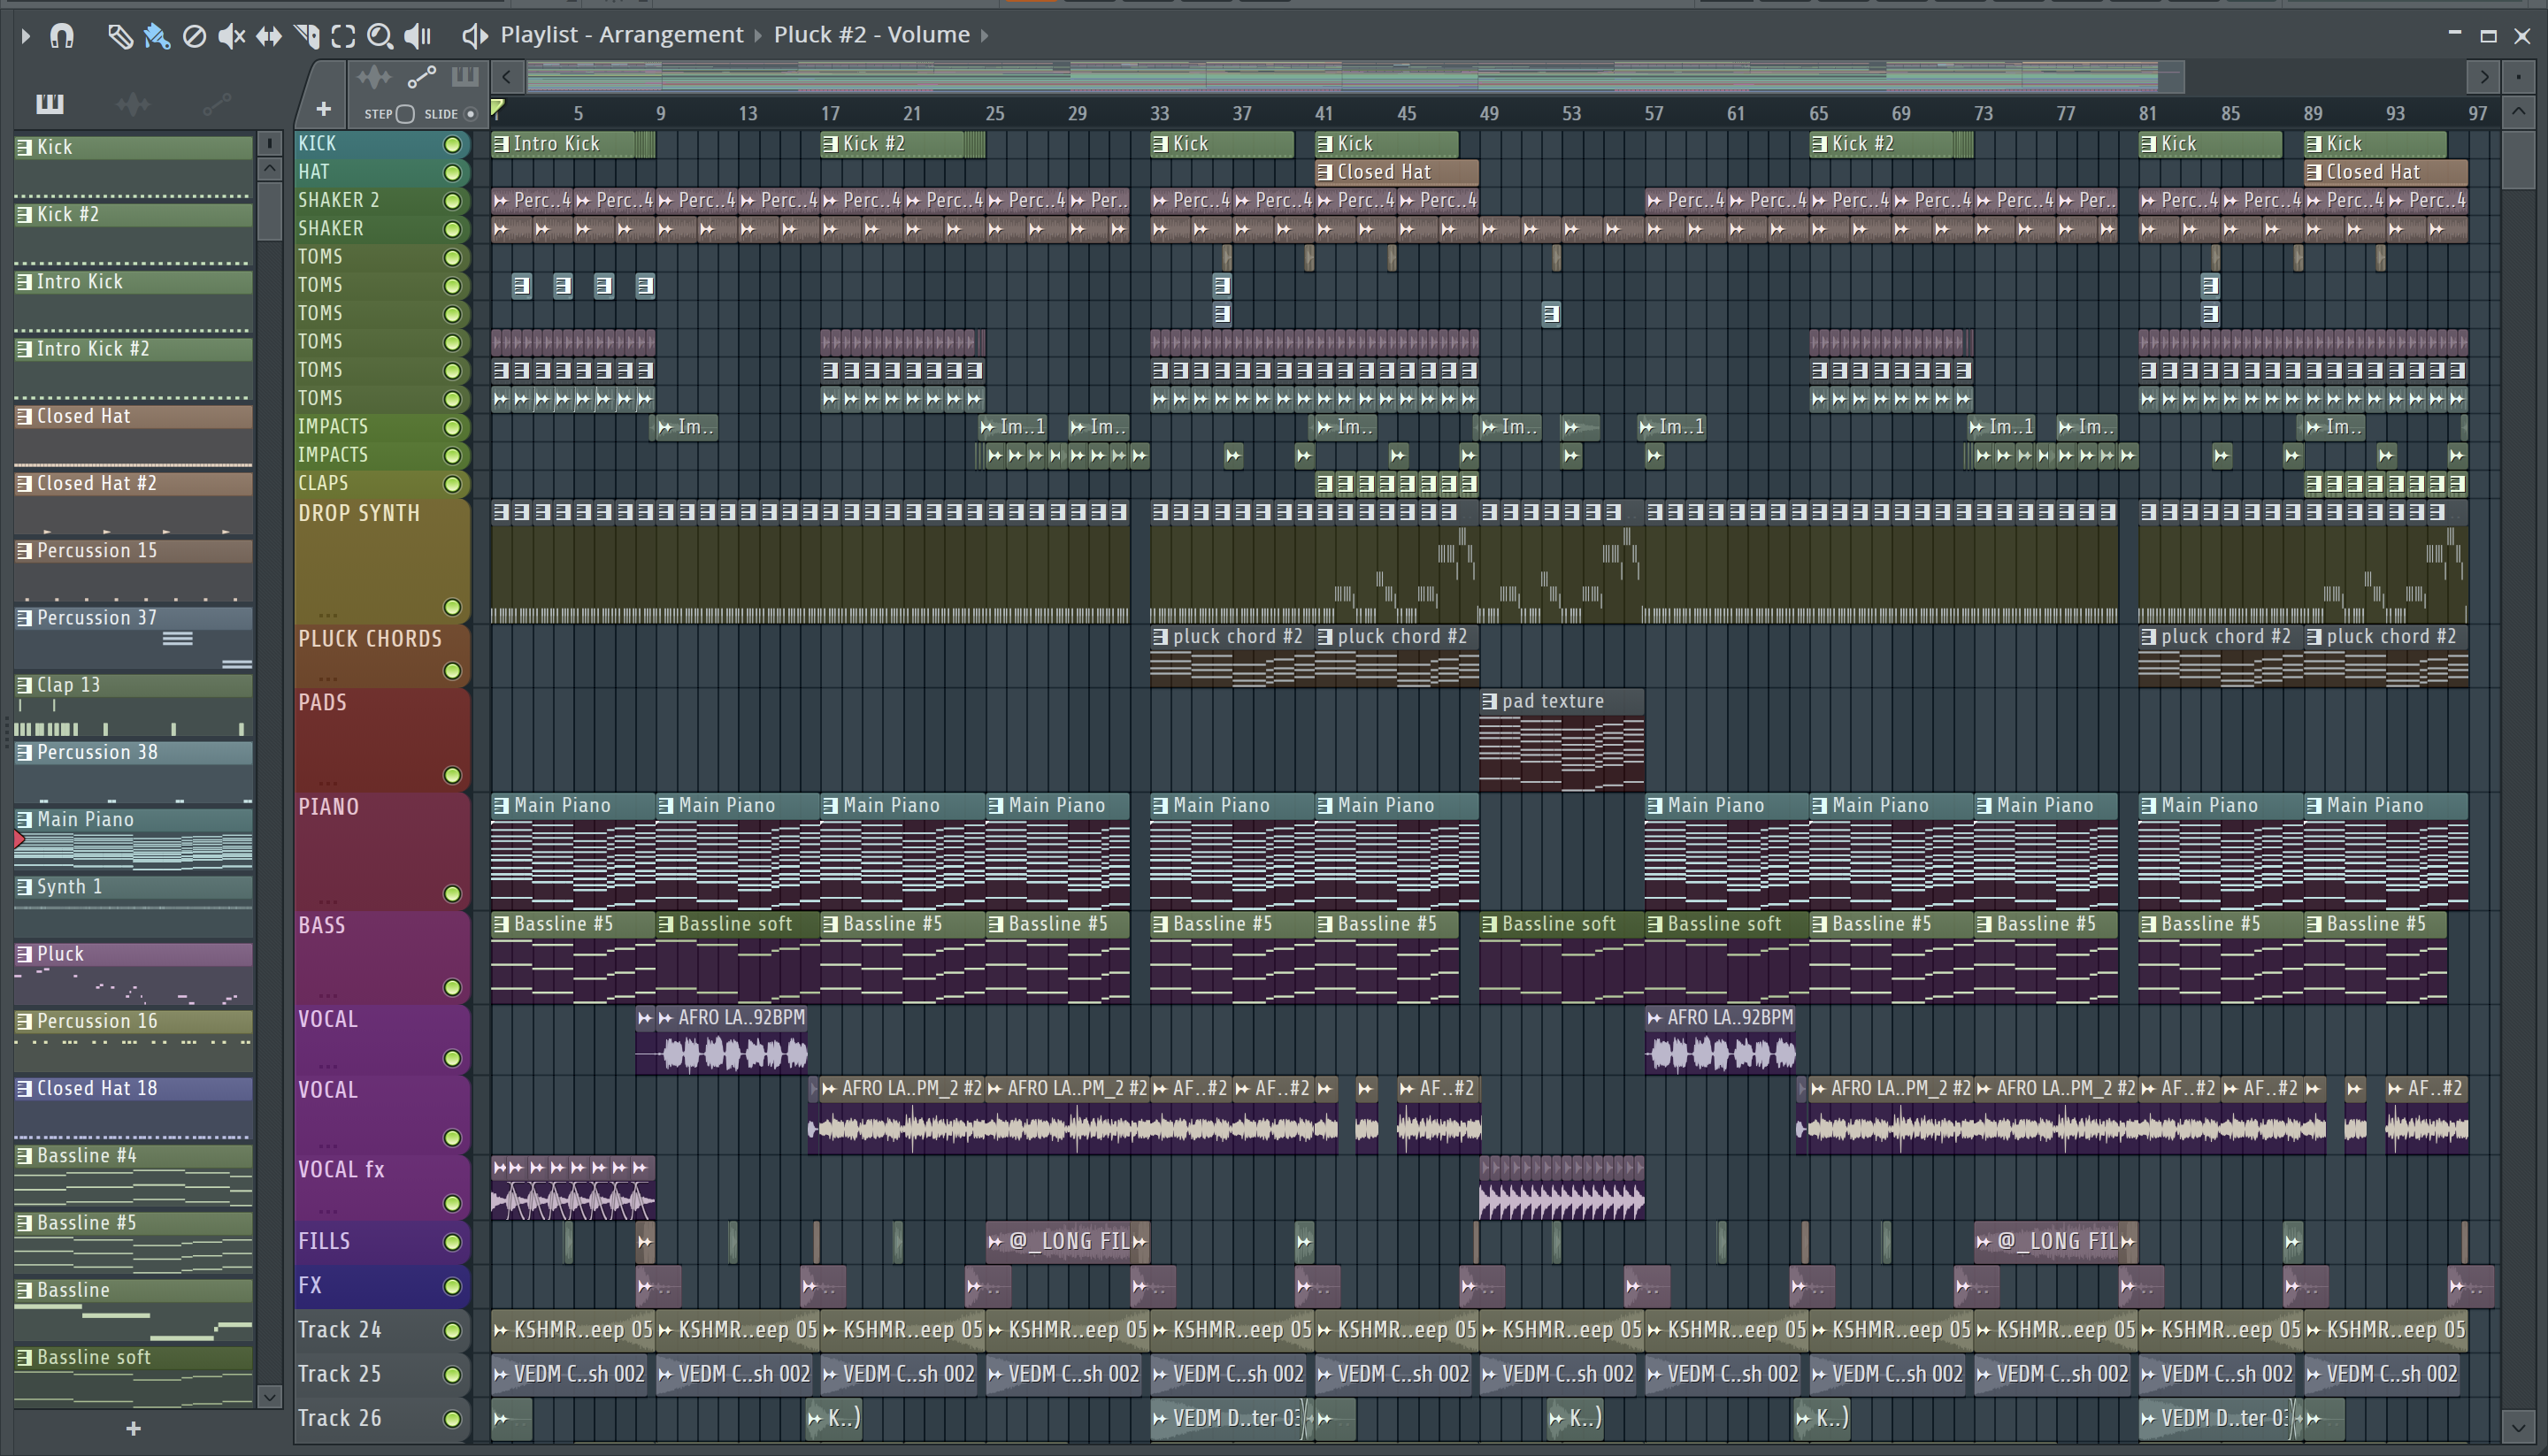The height and width of the screenshot is (1456, 2548).
Task: Open the first pluck chord #2 clip menu
Action: [1160, 636]
